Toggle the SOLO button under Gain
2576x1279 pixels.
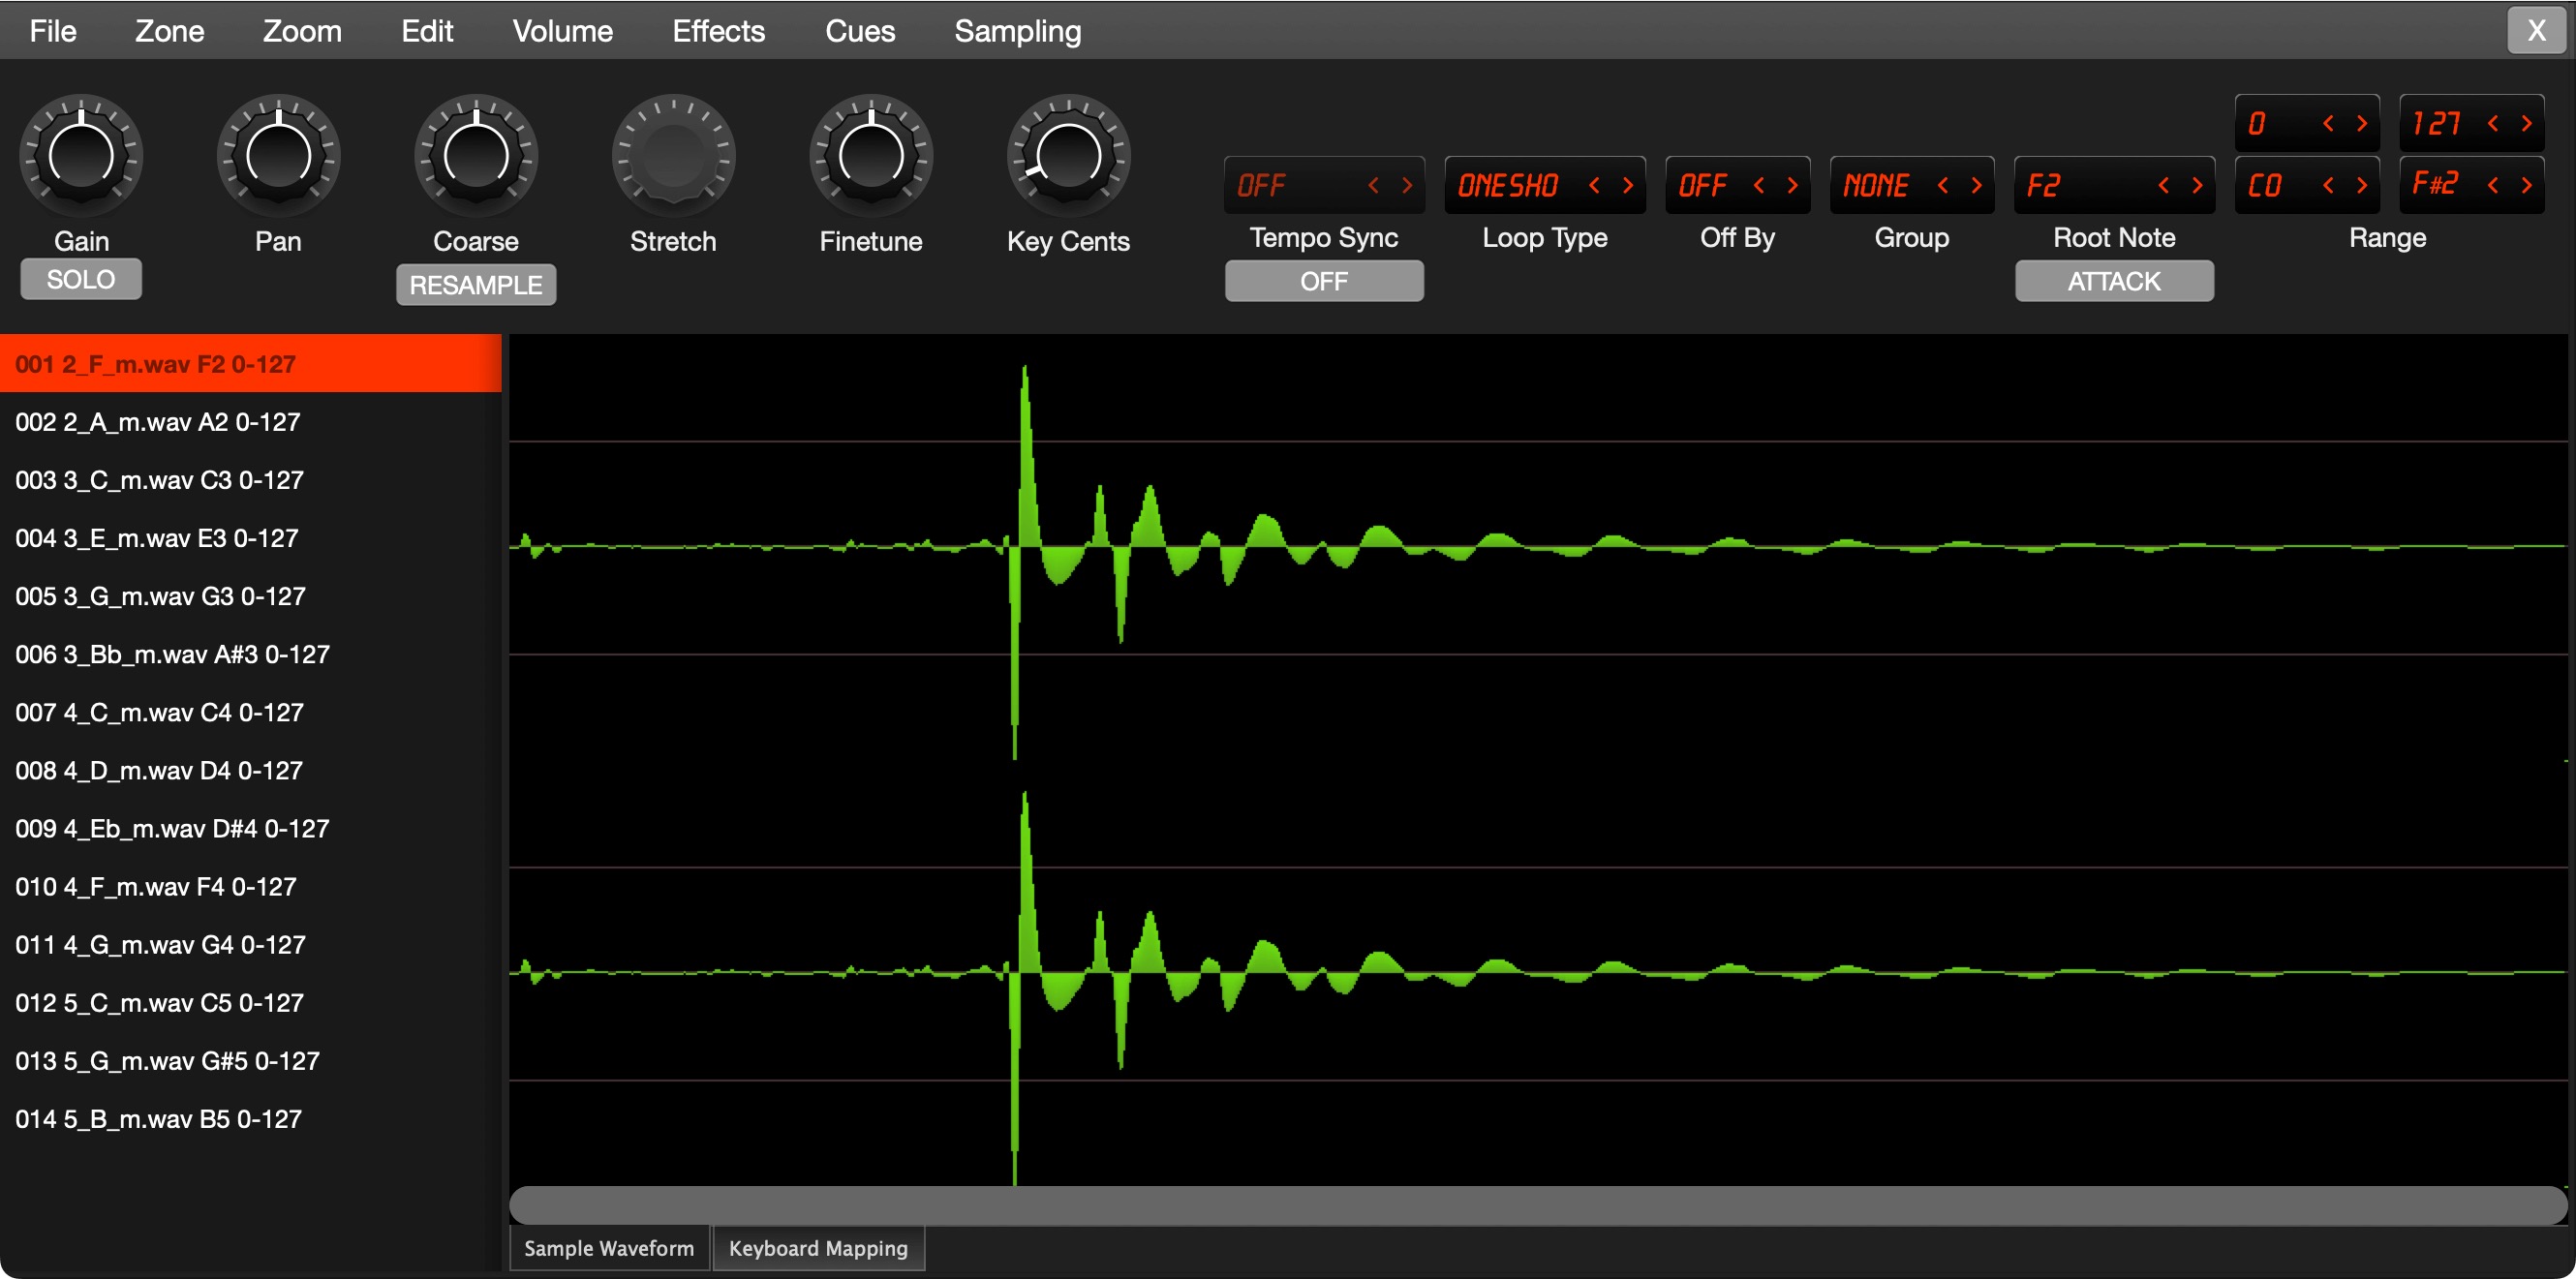pyautogui.click(x=81, y=279)
